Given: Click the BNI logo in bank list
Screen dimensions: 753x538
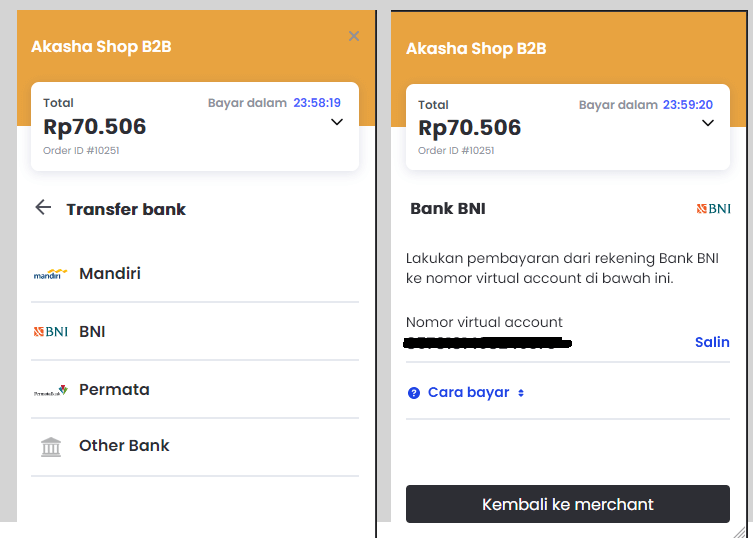Looking at the screenshot, I should [50, 332].
